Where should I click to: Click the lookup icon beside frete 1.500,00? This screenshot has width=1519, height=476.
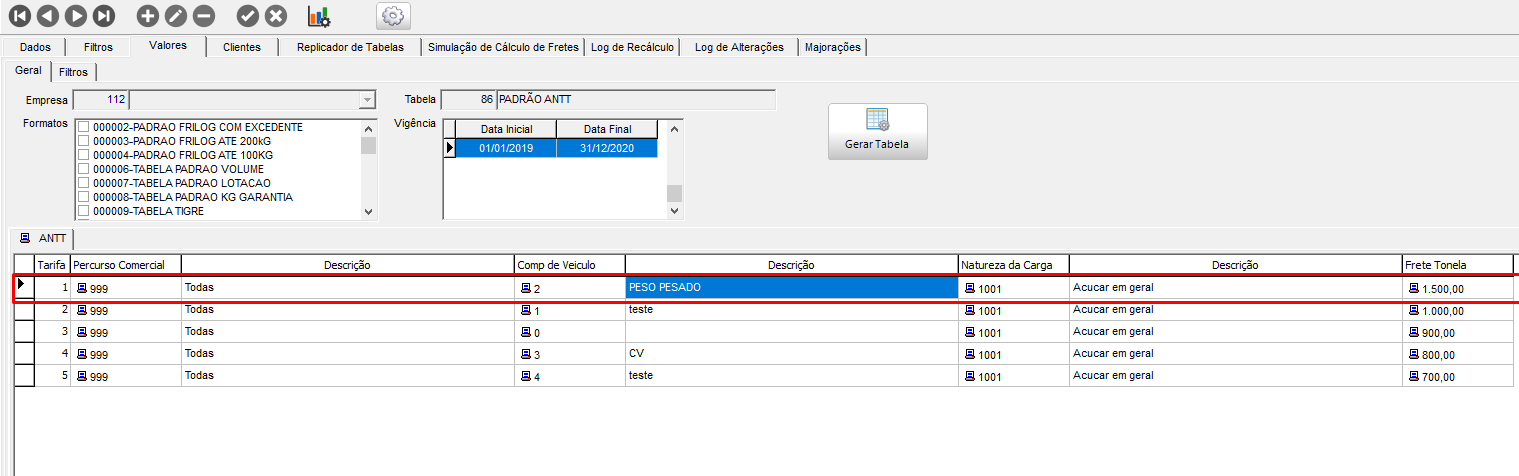[x=1414, y=288]
